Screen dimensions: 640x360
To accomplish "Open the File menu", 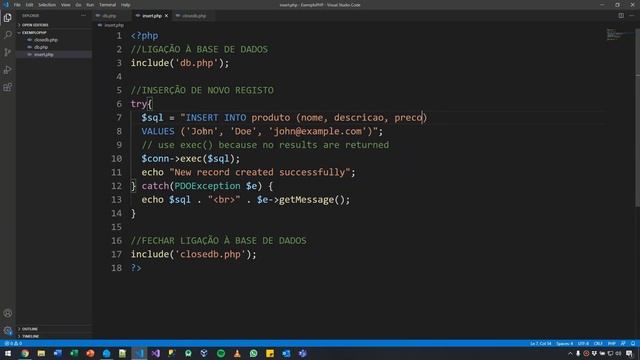I will tap(17, 5).
